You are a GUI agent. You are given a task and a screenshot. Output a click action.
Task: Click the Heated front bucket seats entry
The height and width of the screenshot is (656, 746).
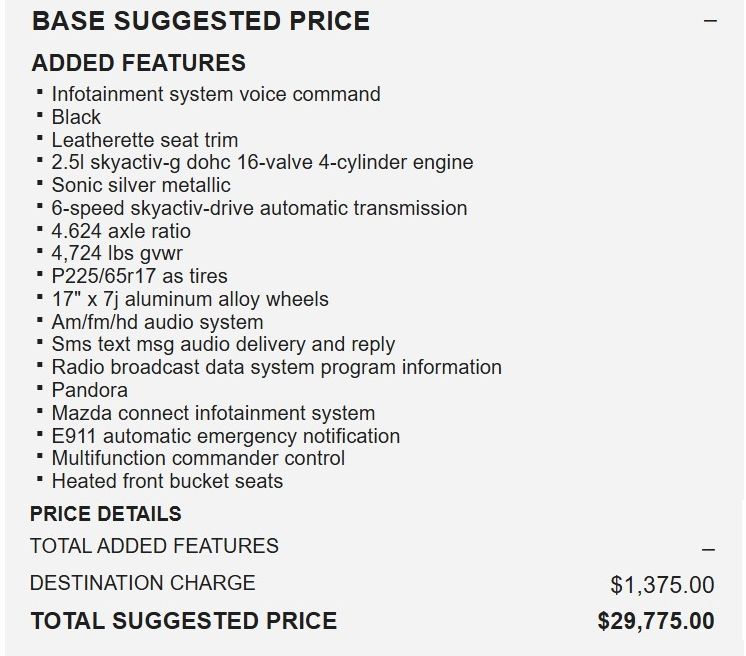[x=167, y=481]
